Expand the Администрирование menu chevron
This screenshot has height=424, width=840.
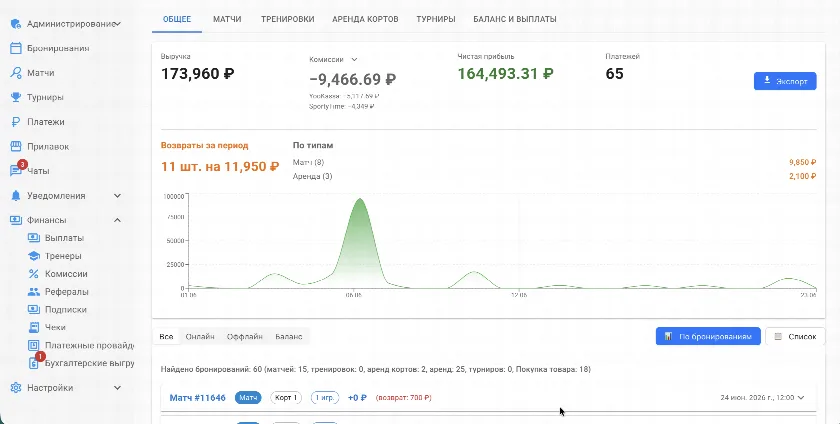click(118, 24)
